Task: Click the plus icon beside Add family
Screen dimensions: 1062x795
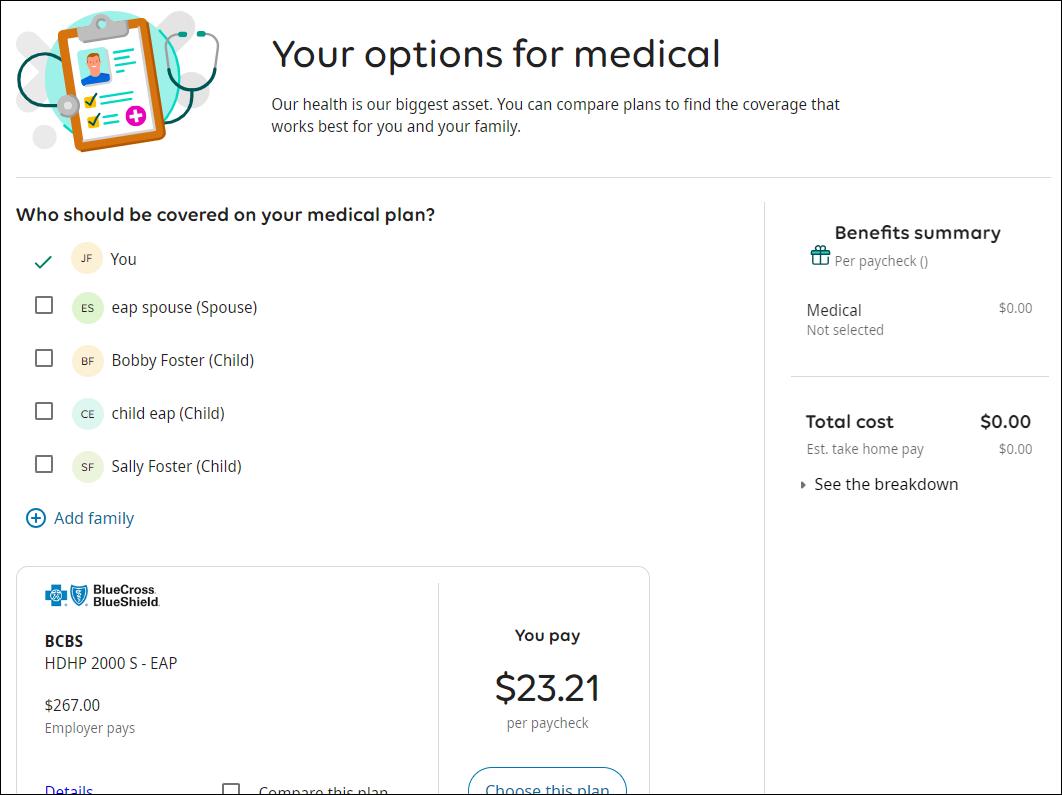Action: 36,518
